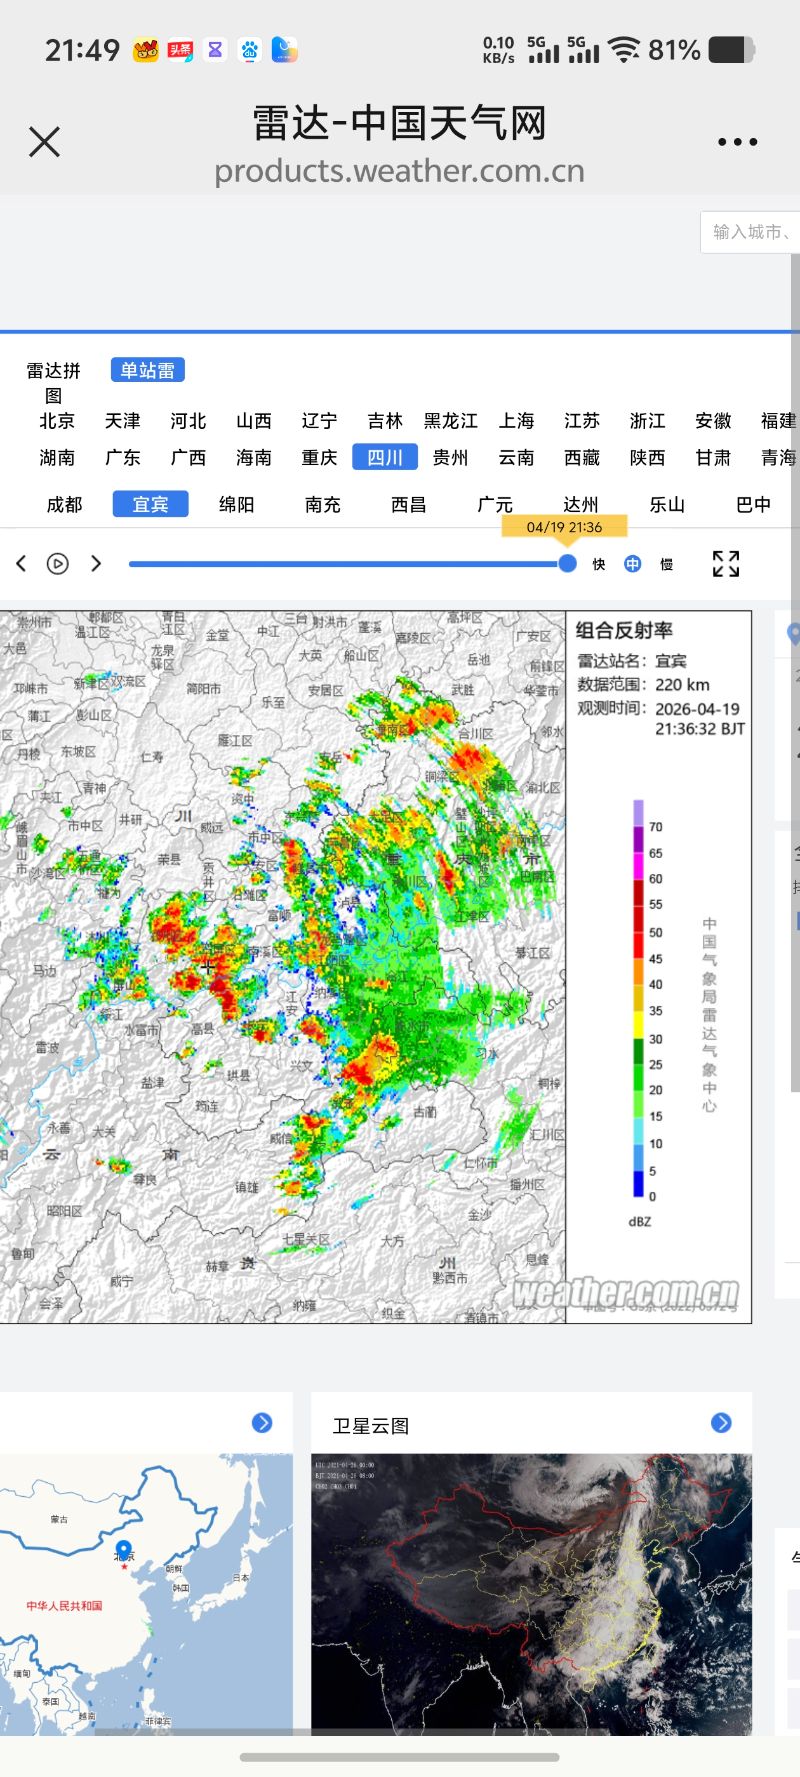
Task: Choose the 云南 region
Action: 517,458
